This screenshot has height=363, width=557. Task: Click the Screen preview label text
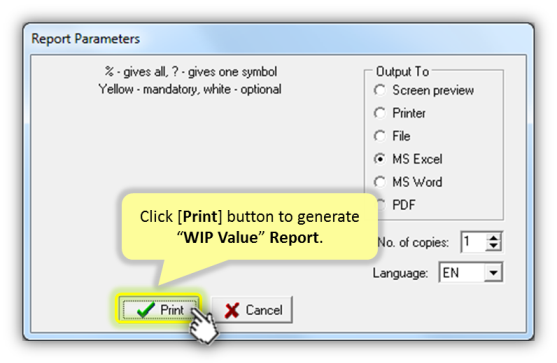(433, 90)
